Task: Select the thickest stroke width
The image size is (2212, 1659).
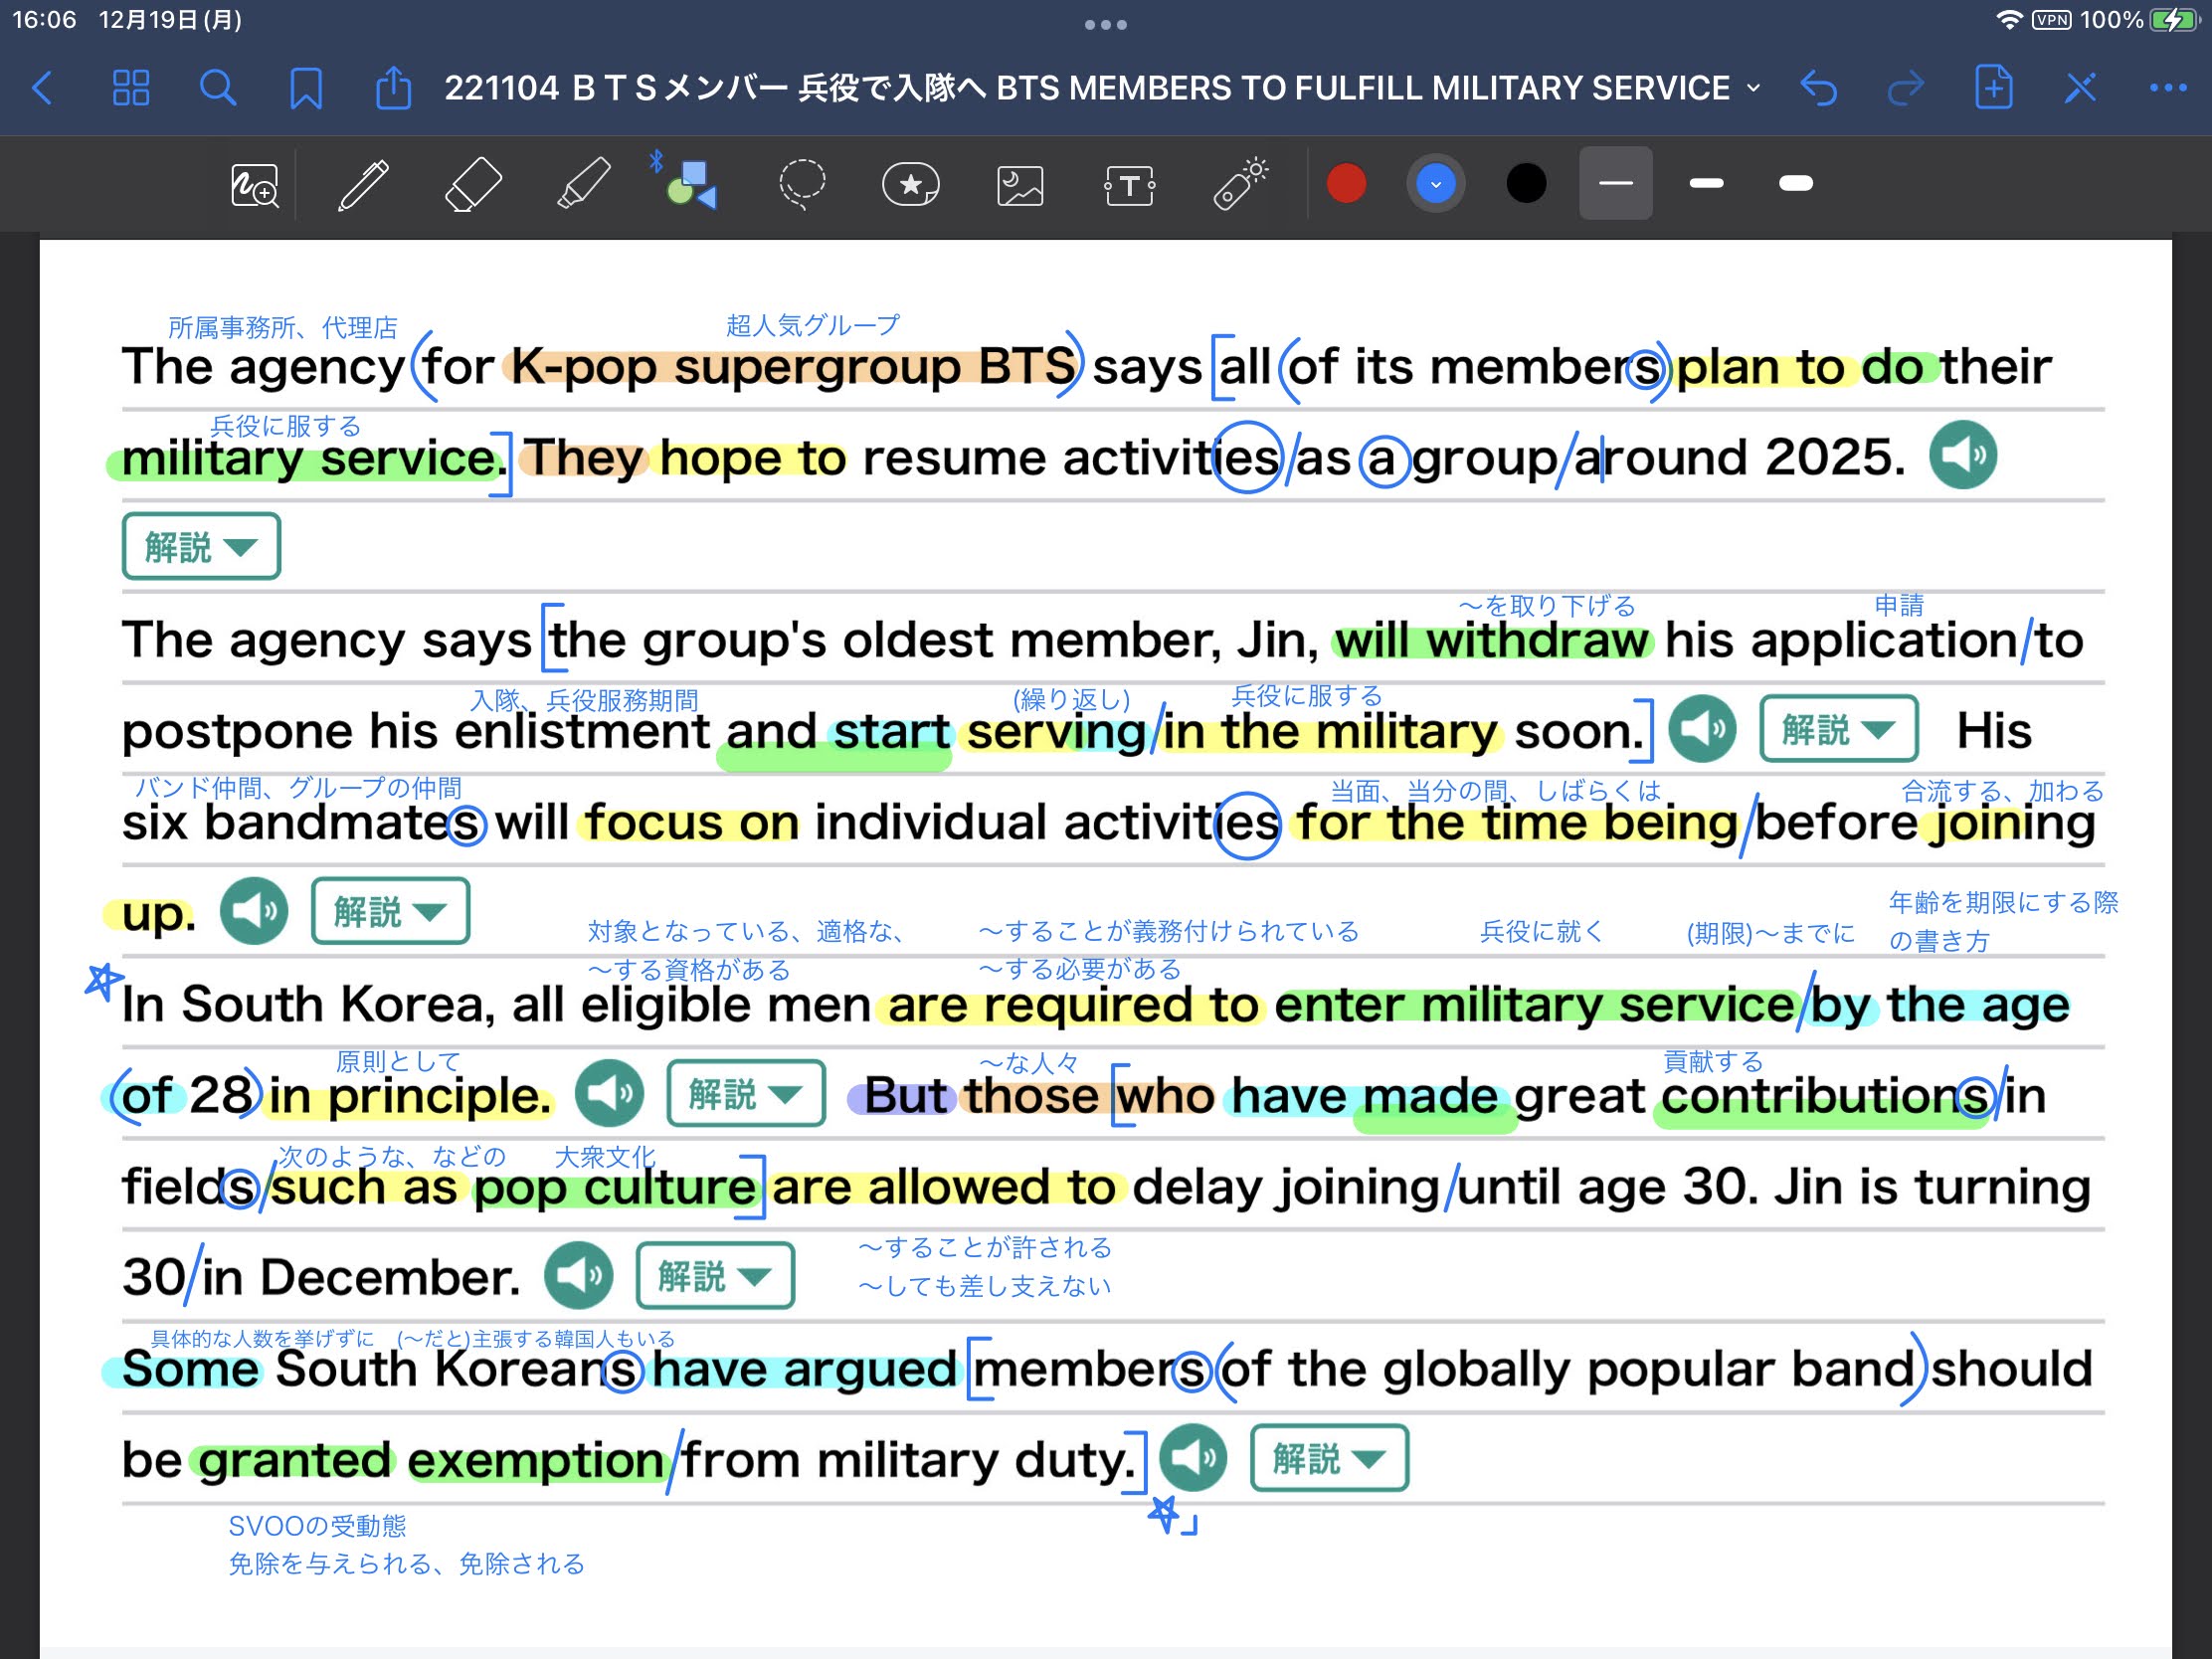Action: pyautogui.click(x=1796, y=183)
